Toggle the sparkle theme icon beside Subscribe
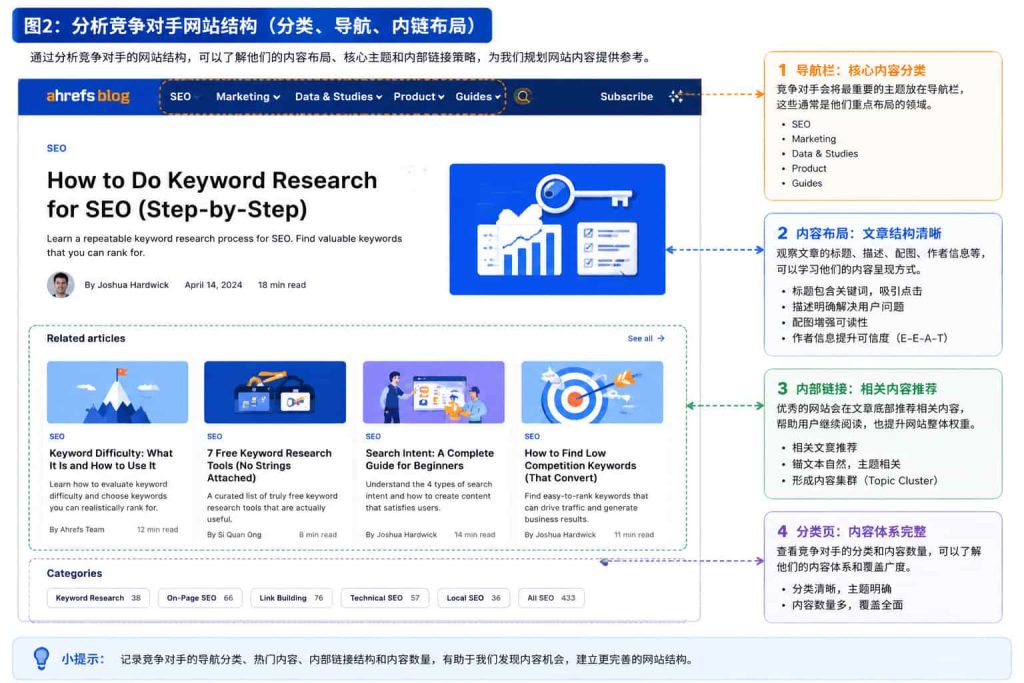The width and height of the screenshot is (1024, 683). coord(676,97)
